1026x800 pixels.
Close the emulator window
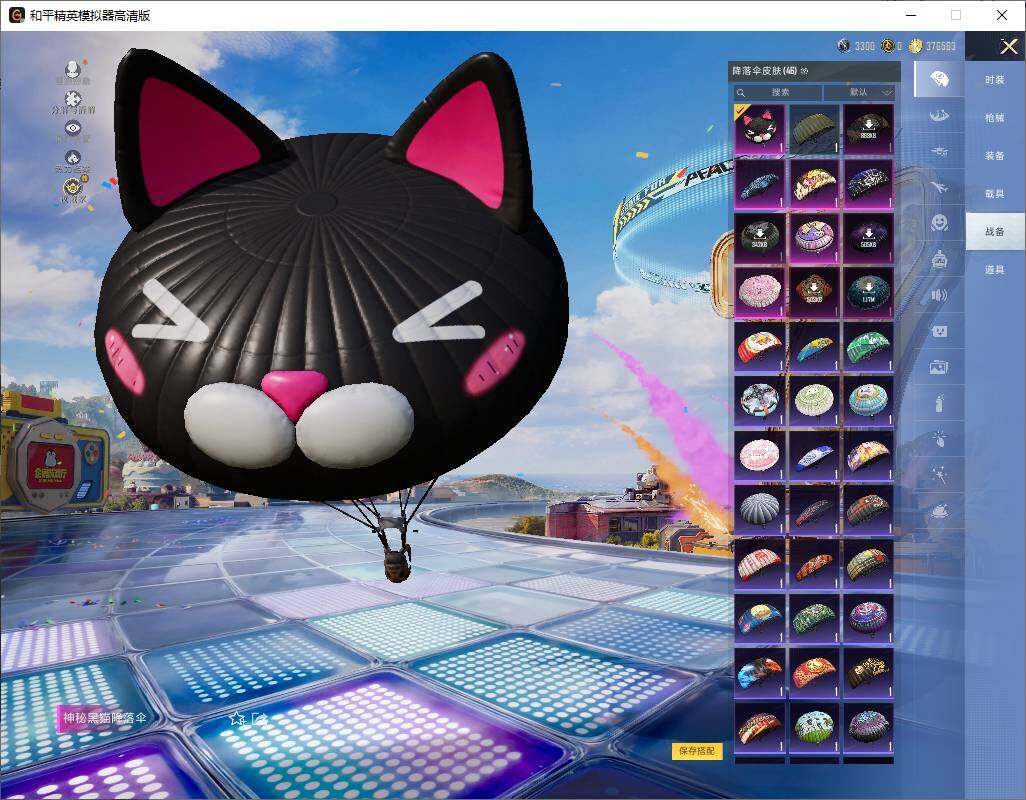click(1001, 15)
